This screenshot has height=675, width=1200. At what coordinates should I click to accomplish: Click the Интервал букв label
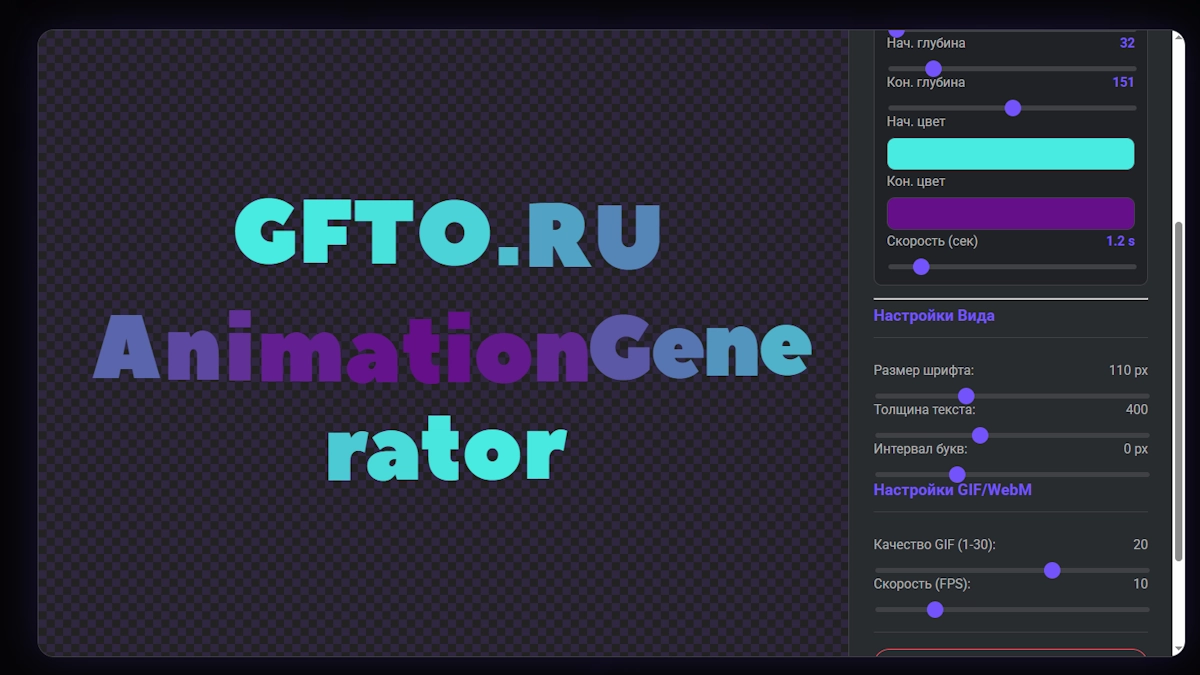coord(921,448)
